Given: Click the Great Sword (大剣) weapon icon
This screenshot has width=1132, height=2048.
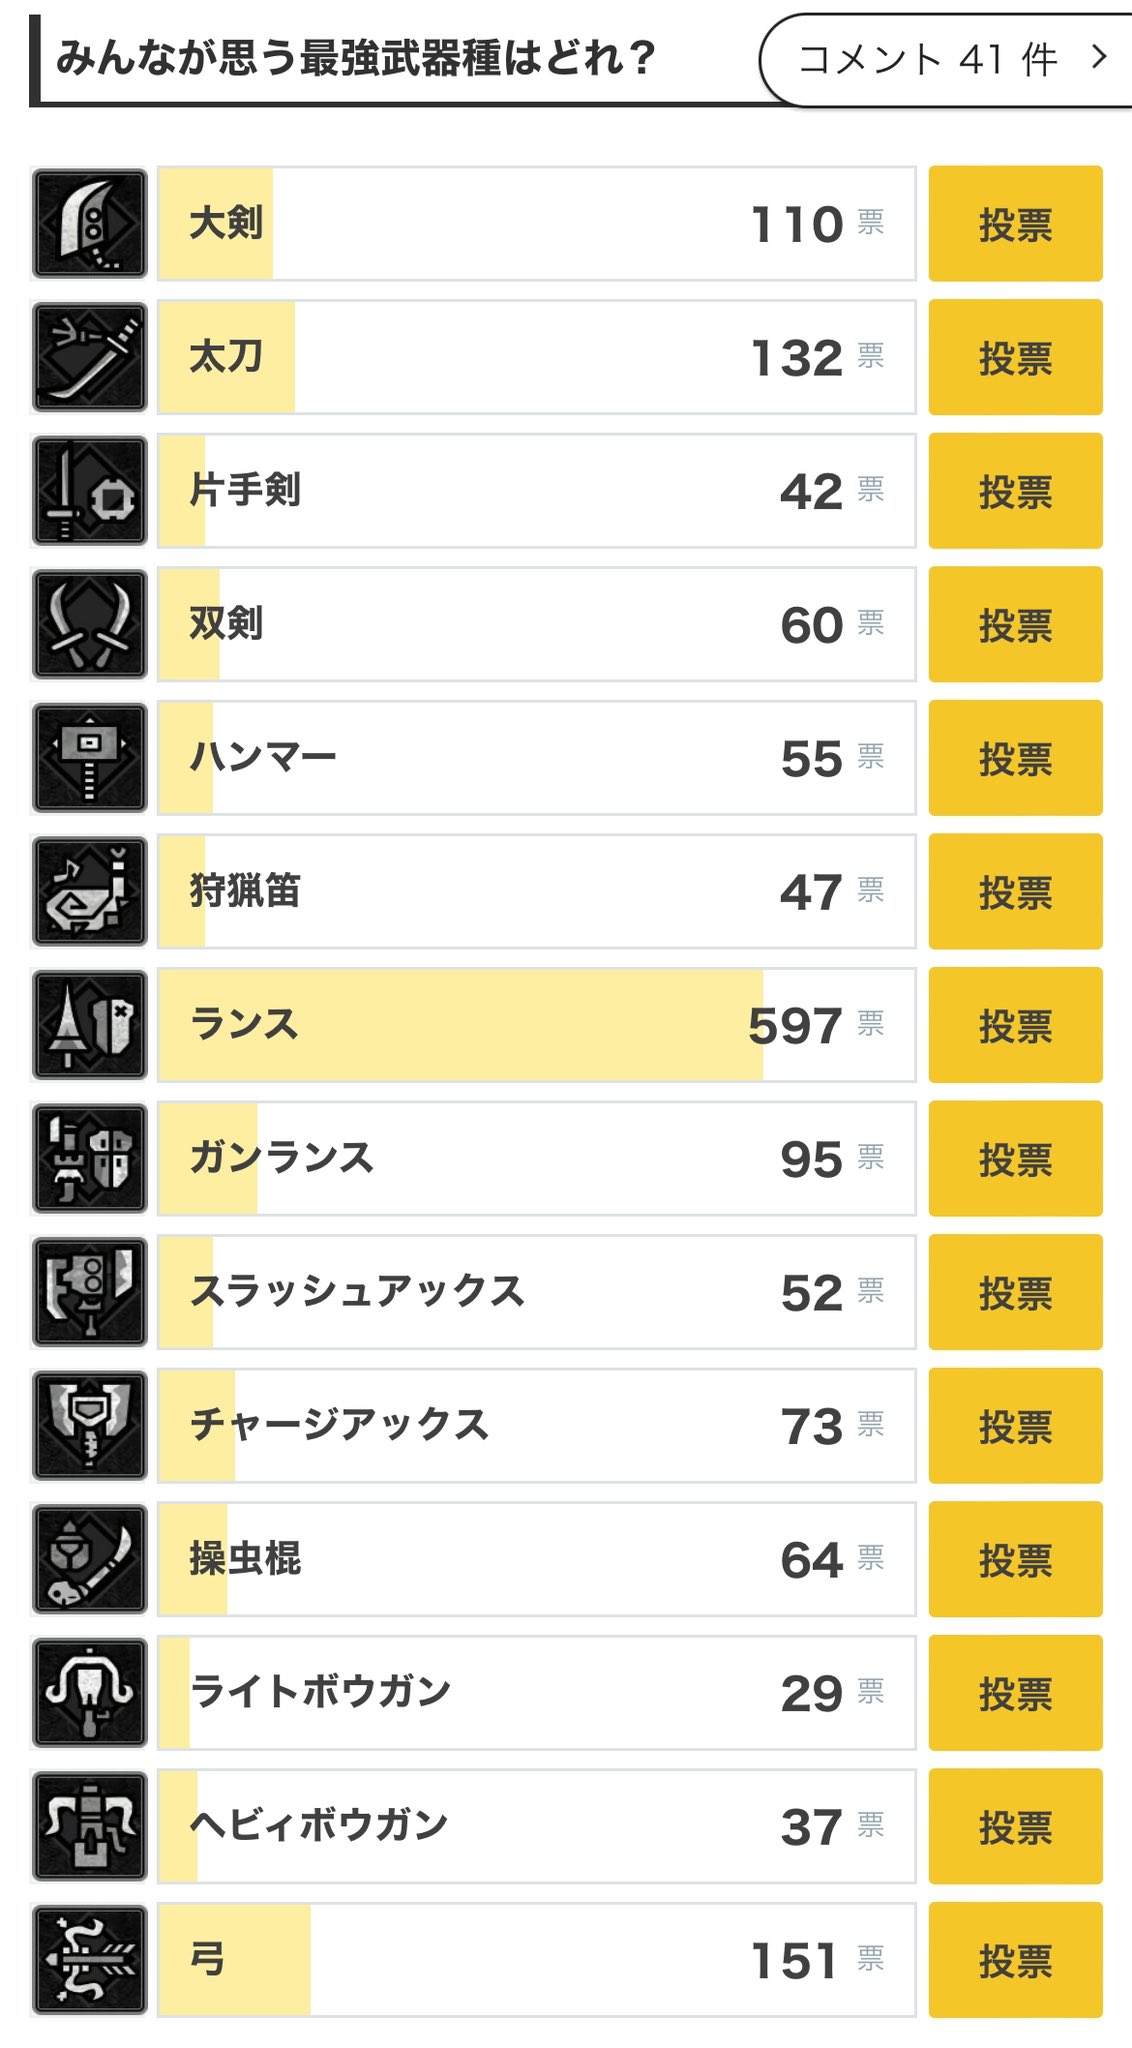Looking at the screenshot, I should 90,224.
